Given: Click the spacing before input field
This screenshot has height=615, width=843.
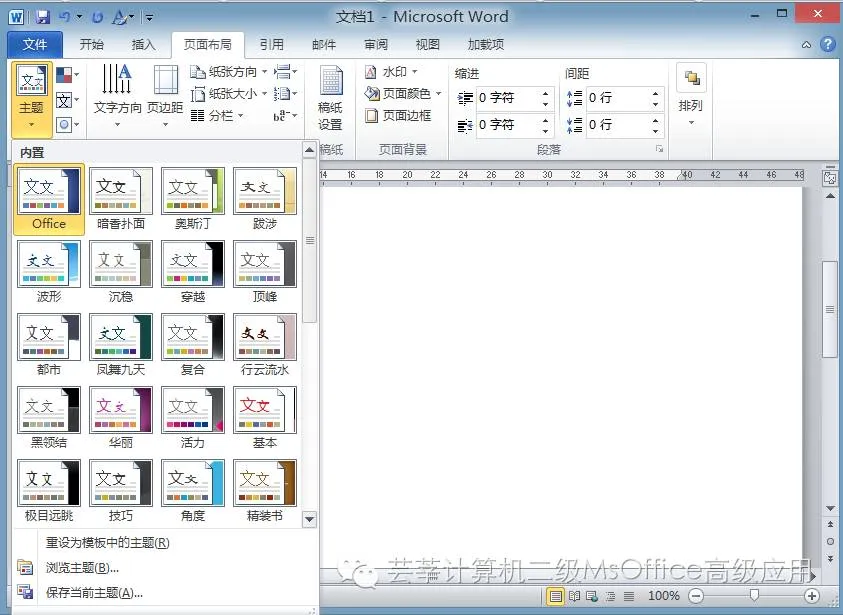Looking at the screenshot, I should pyautogui.click(x=617, y=98).
